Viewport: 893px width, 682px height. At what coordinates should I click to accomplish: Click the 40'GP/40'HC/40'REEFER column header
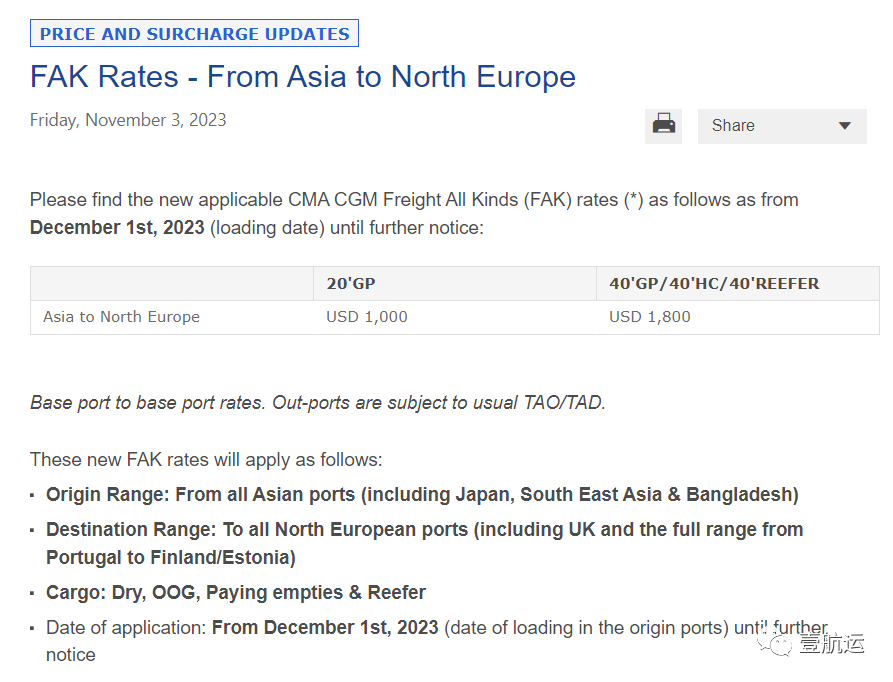coord(738,284)
